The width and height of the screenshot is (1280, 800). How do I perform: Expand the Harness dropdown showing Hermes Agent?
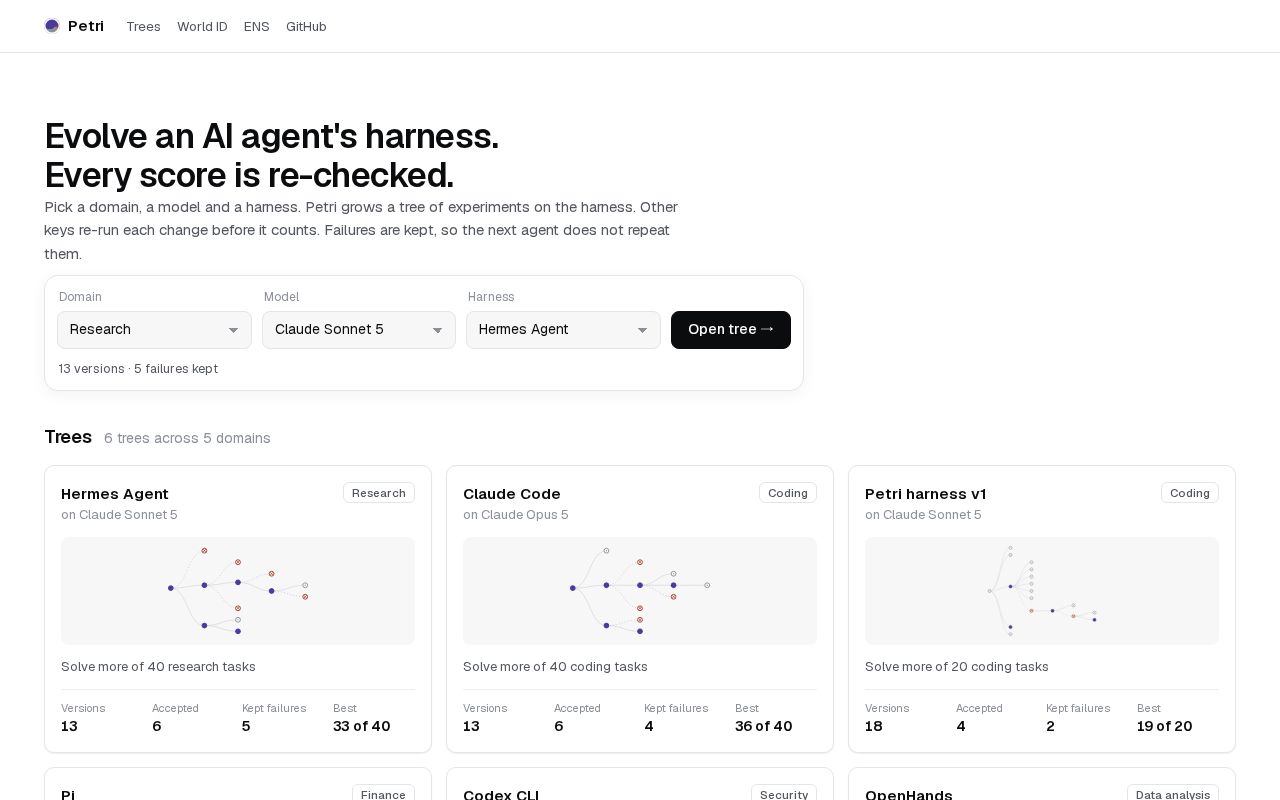pyautogui.click(x=563, y=330)
